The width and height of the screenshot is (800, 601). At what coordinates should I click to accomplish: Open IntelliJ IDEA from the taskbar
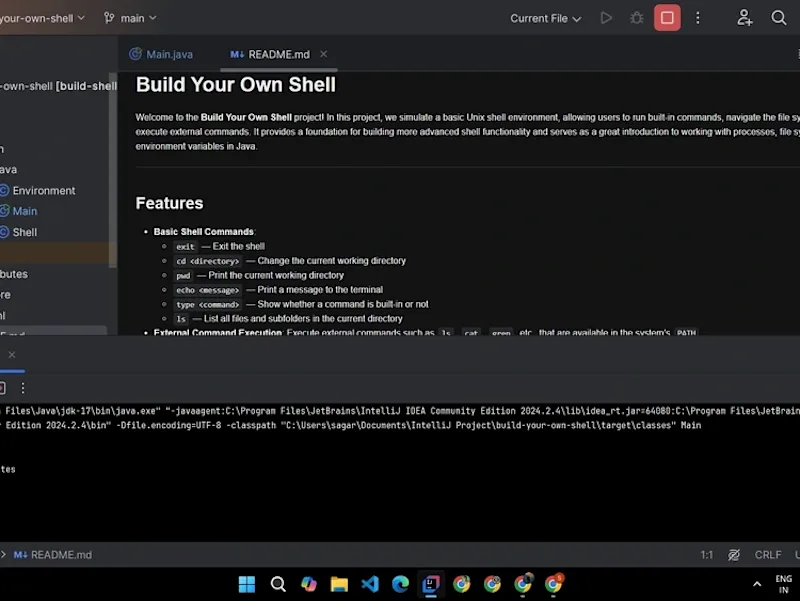431,584
